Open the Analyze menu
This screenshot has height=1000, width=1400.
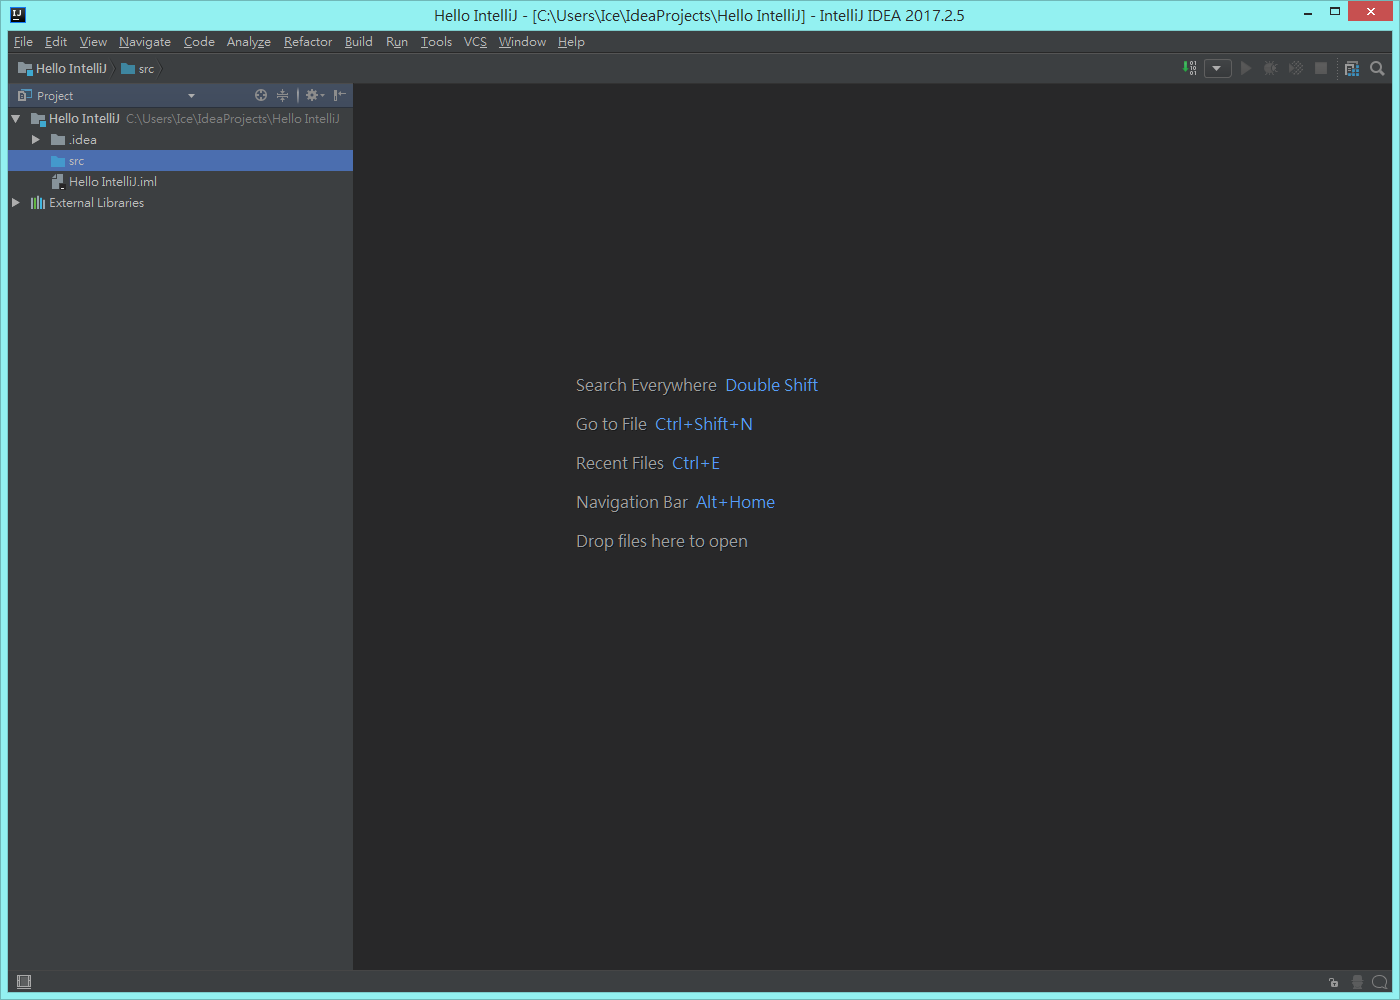coord(249,42)
